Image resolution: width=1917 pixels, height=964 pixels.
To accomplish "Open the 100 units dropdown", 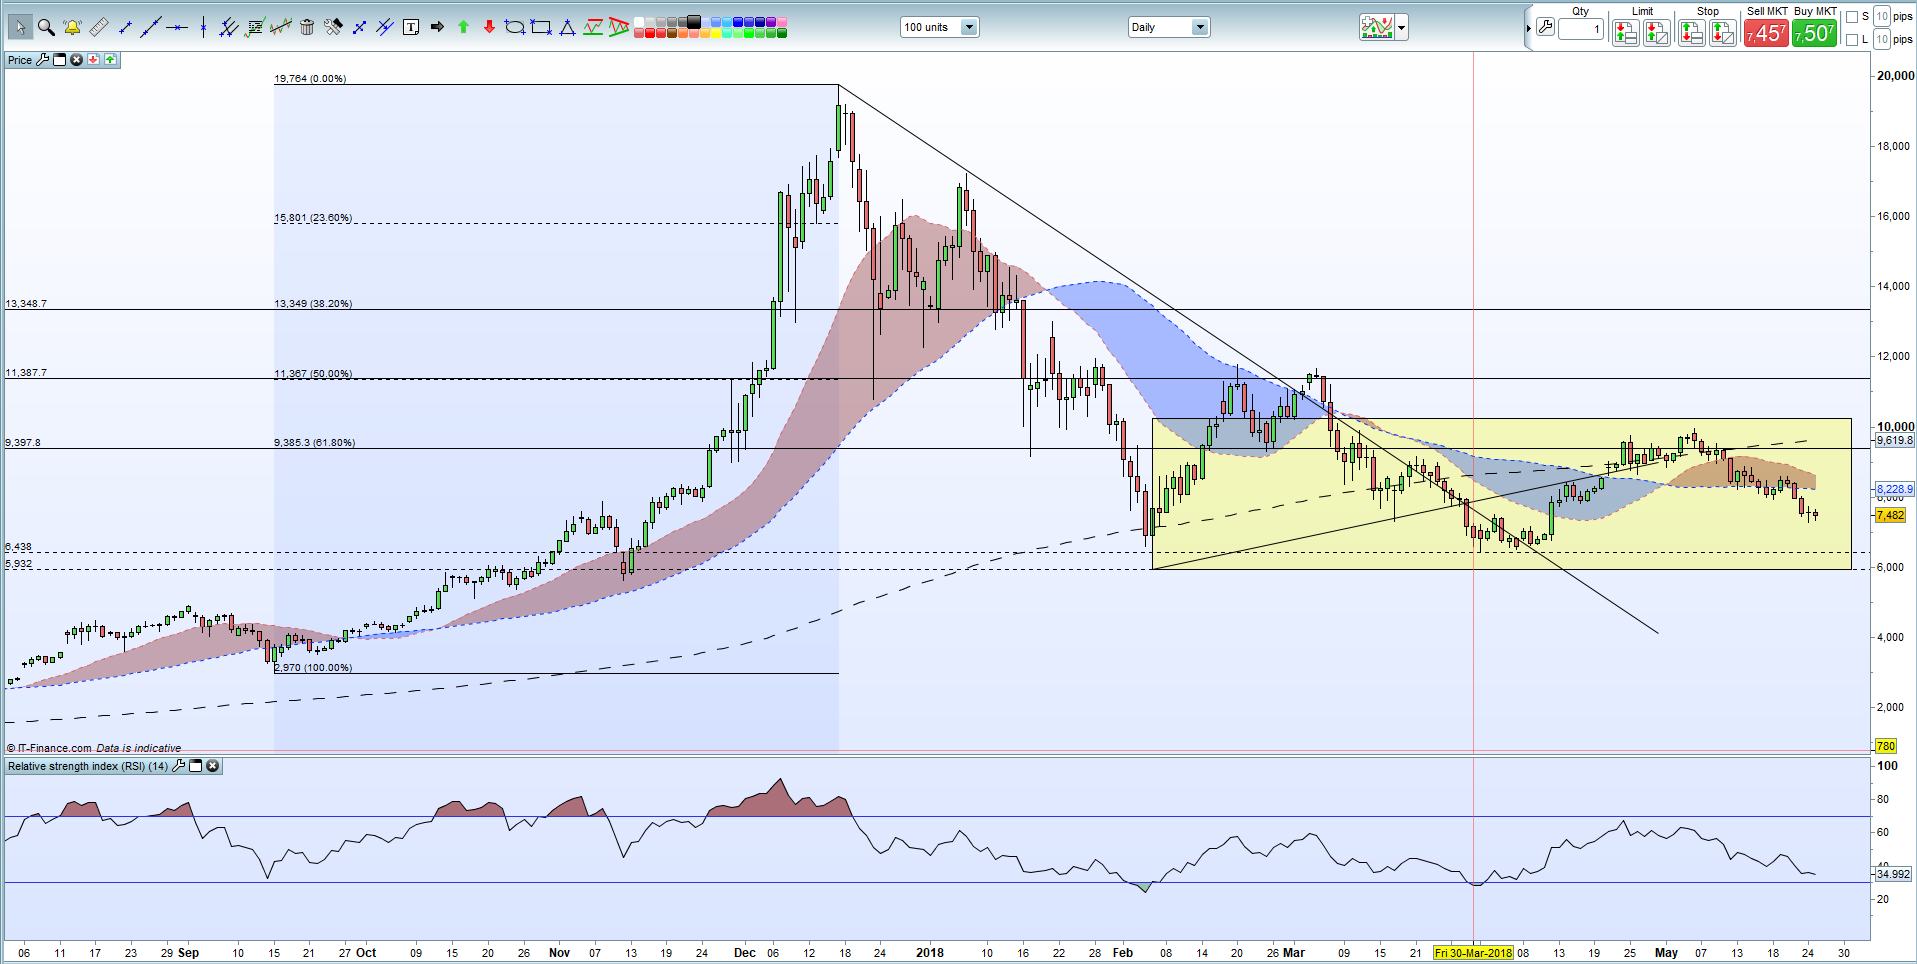I will (x=939, y=27).
